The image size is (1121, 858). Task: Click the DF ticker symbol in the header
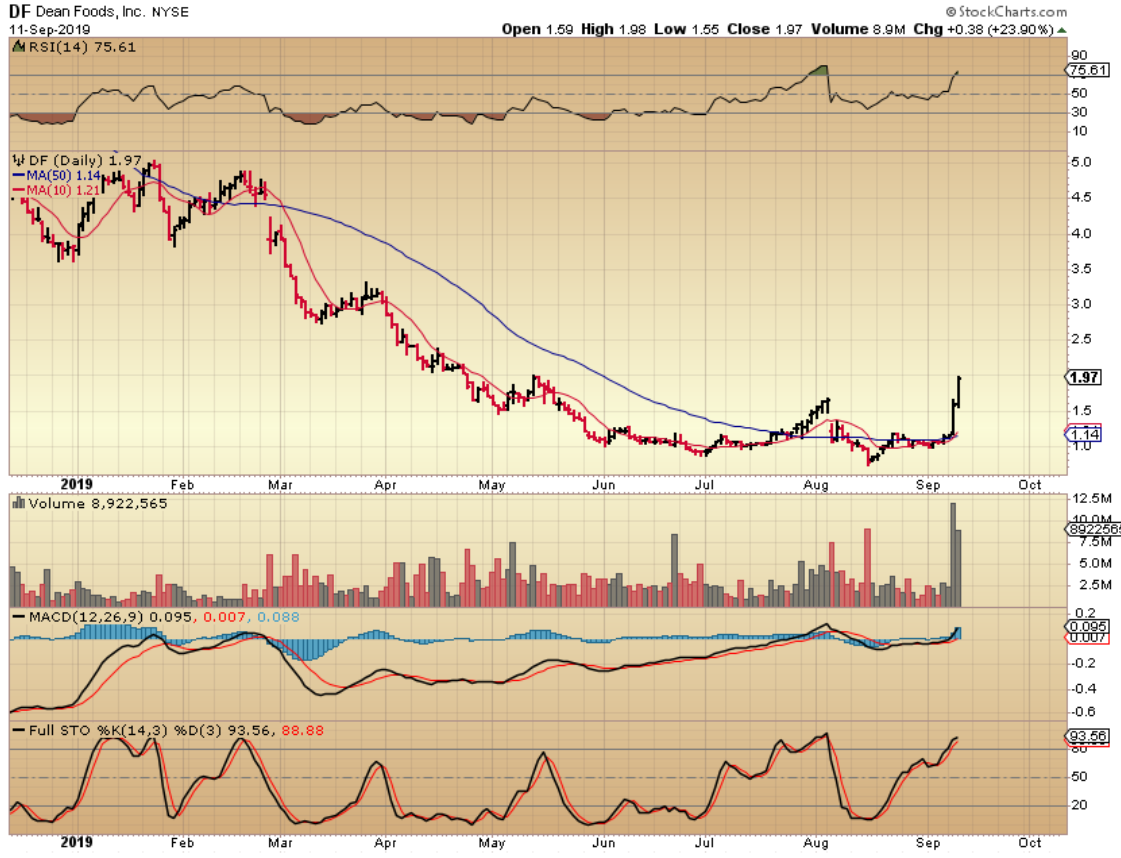[x=19, y=12]
